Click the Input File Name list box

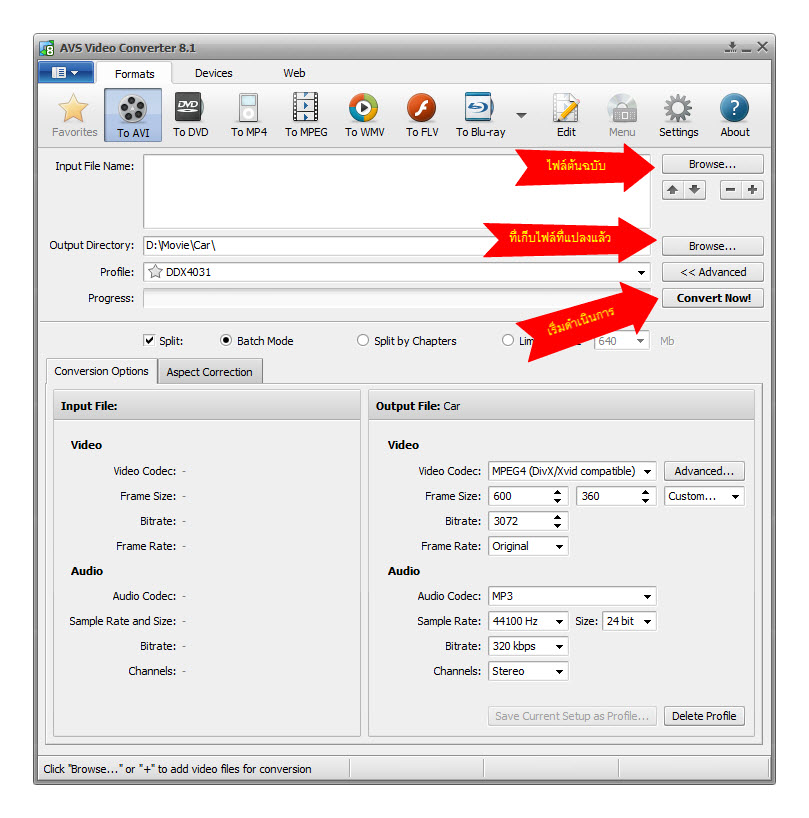coord(397,191)
